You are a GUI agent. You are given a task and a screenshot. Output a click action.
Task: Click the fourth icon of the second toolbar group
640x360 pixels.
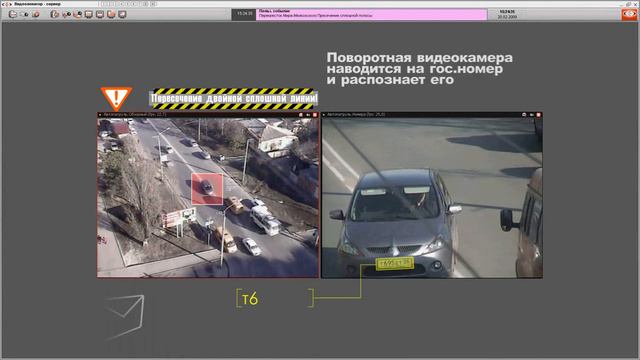(89, 14)
